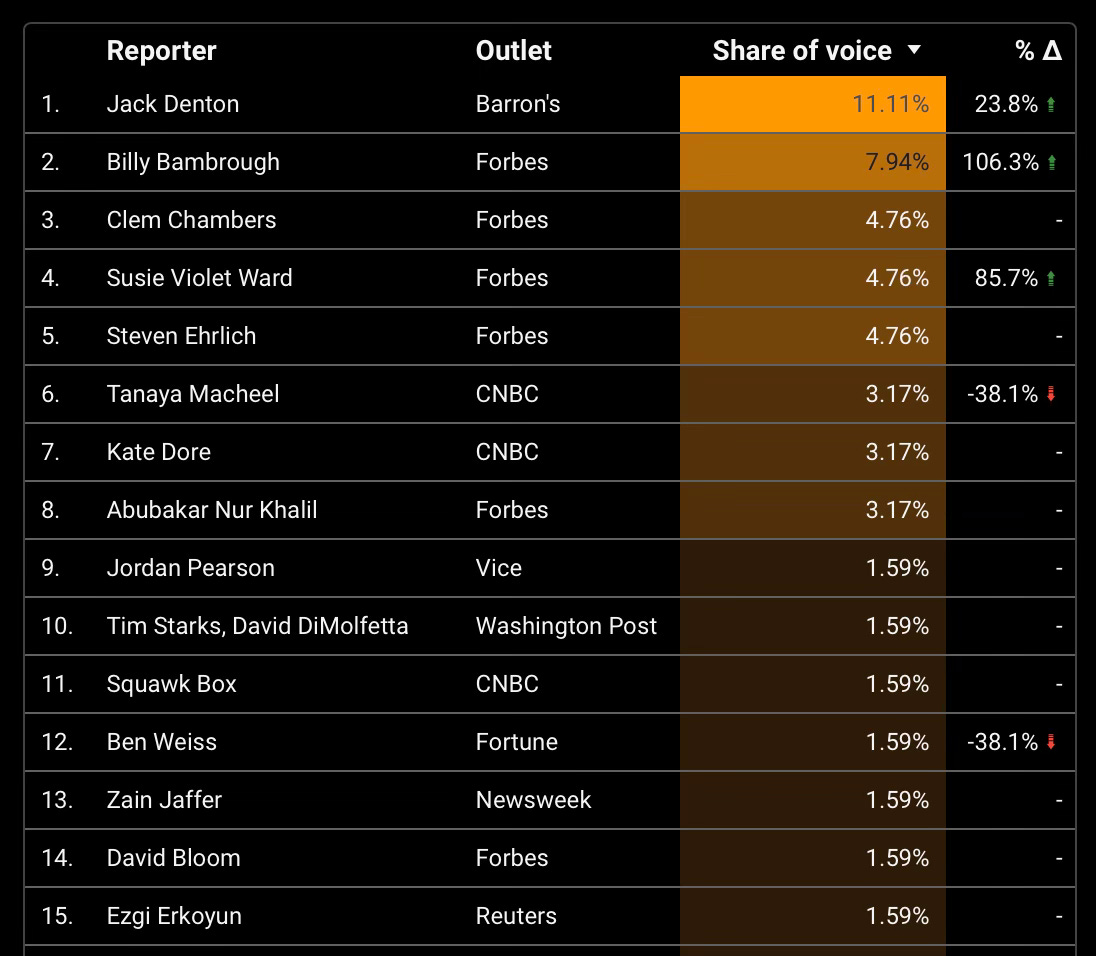Image resolution: width=1096 pixels, height=956 pixels.
Task: Click the red down arrow in Ben Weiss's row
Action: (x=1051, y=742)
